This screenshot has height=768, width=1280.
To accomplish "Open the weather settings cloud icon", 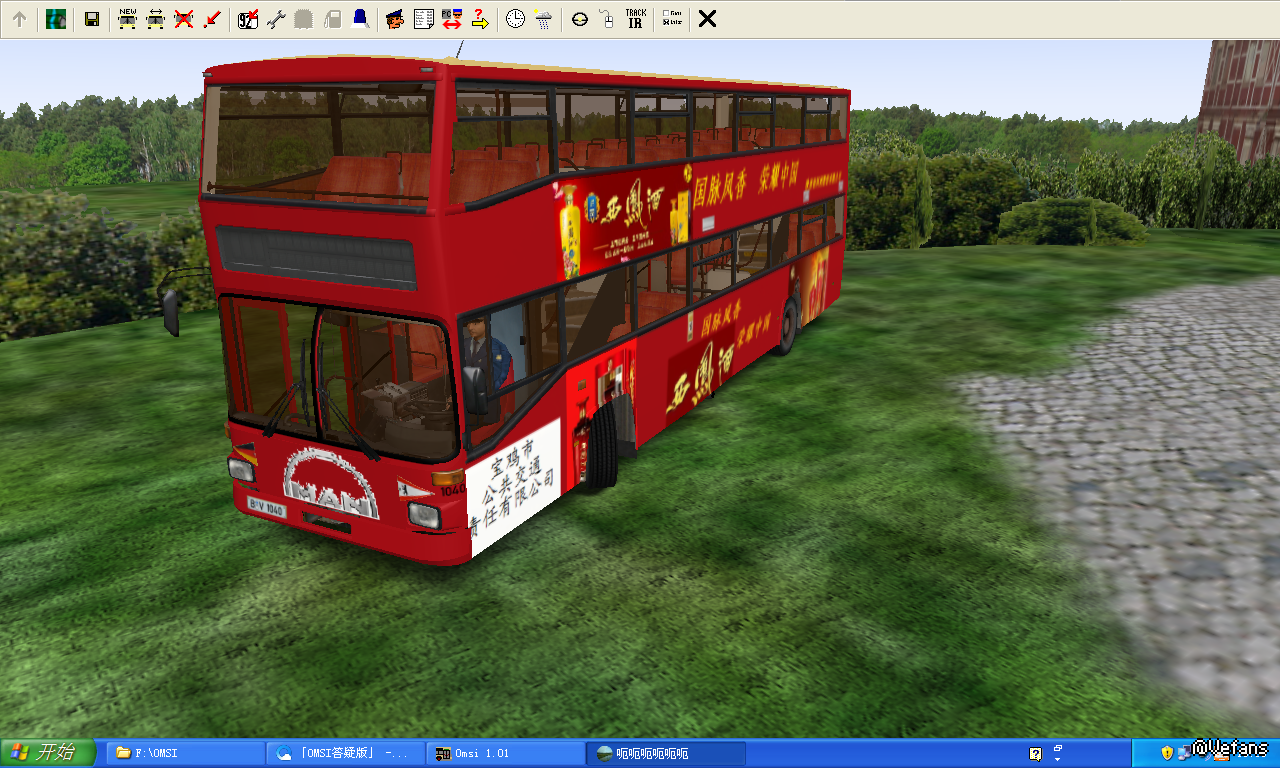I will [x=543, y=19].
